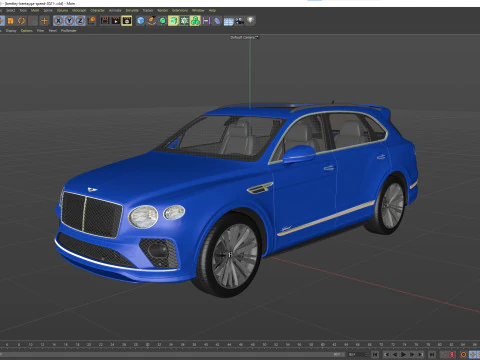Go to end of animation
This screenshot has height=360, width=480.
coord(432,355)
